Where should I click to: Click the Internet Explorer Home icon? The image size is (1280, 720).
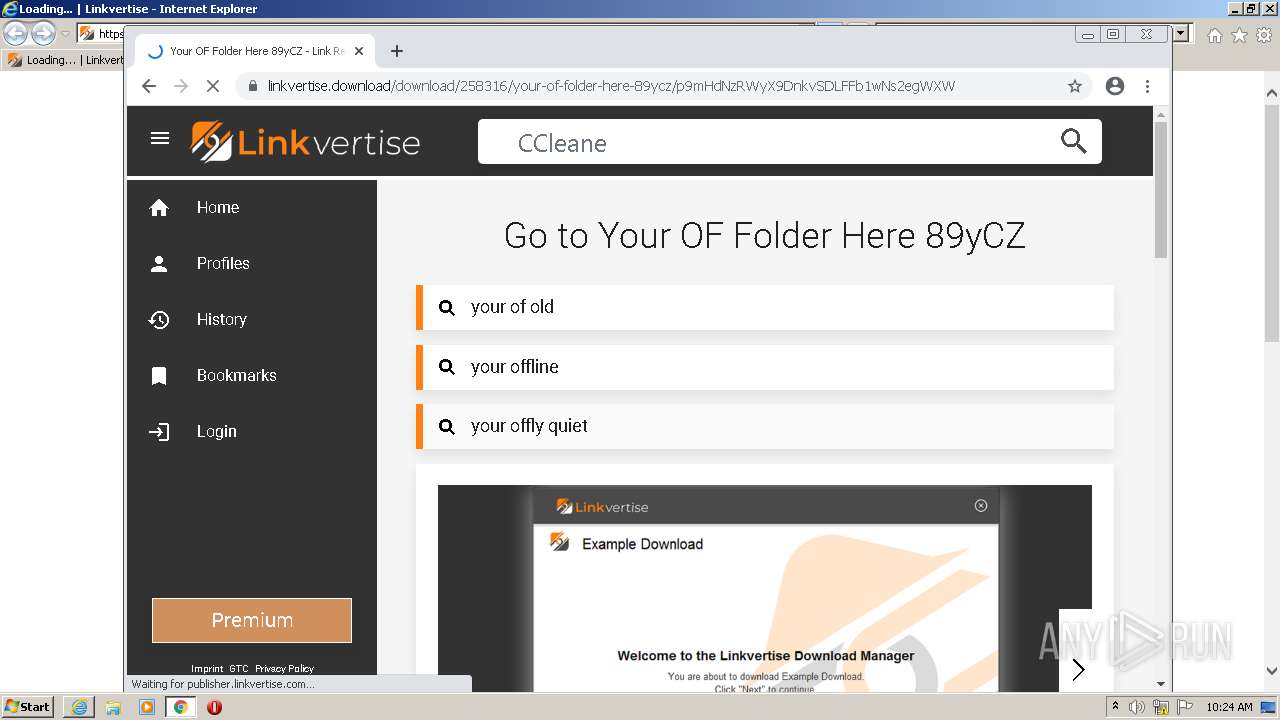point(1214,35)
